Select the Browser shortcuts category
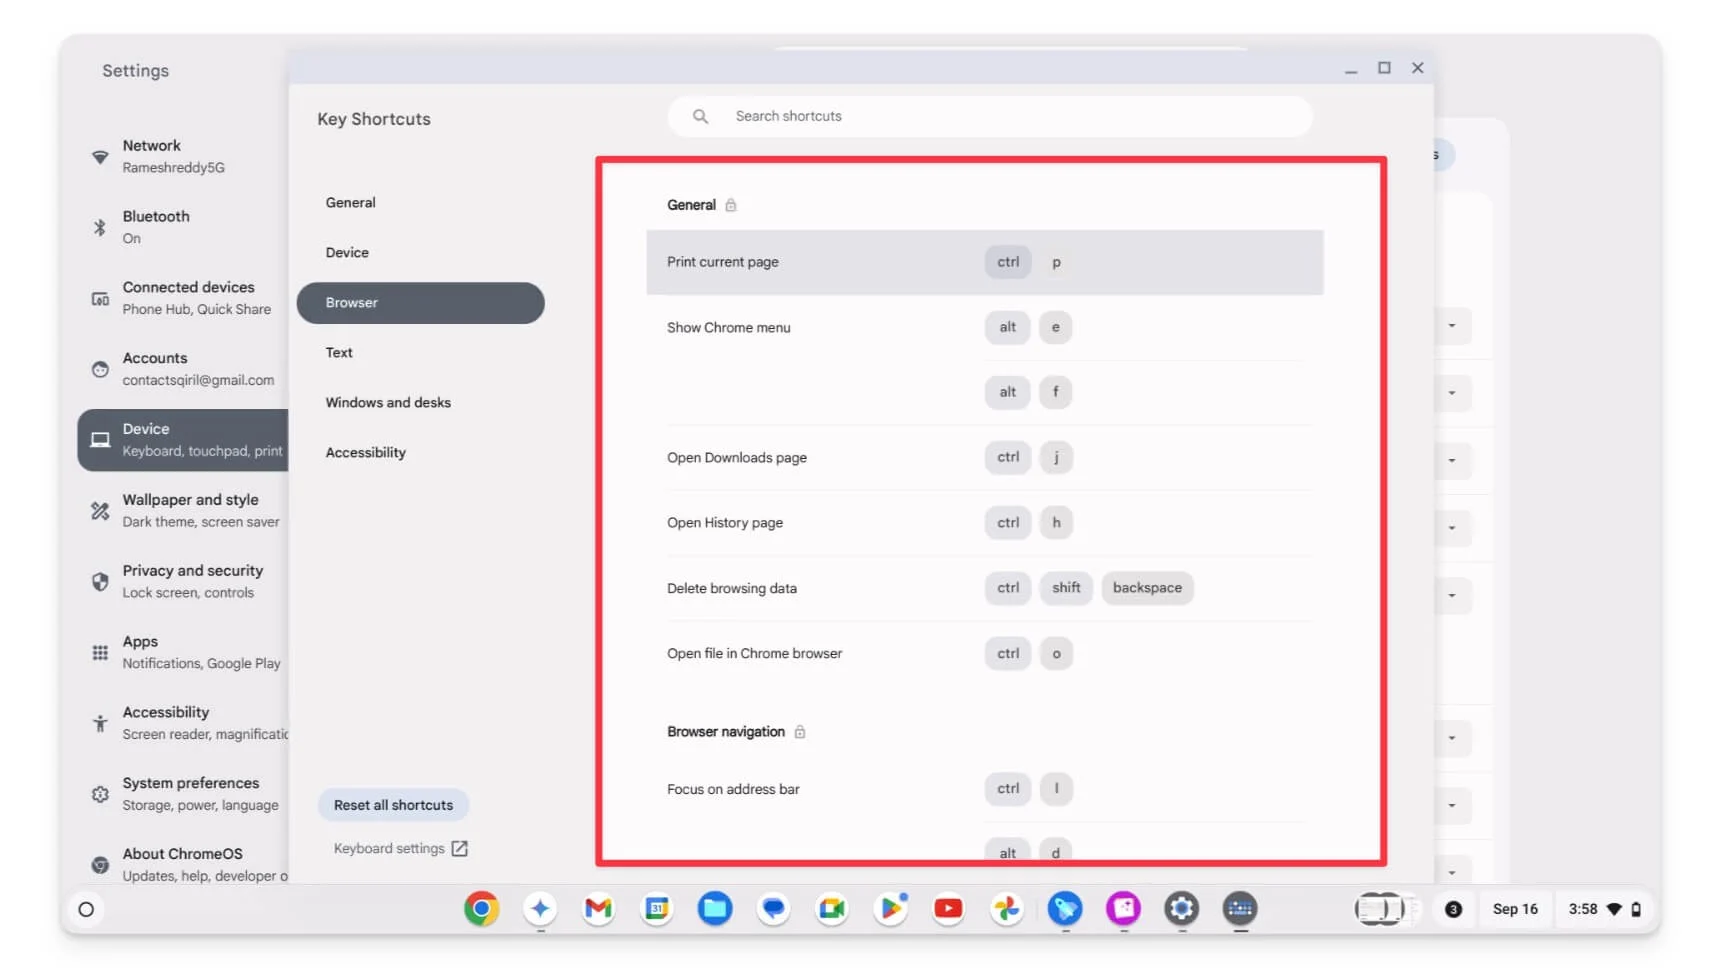The width and height of the screenshot is (1721, 968). pyautogui.click(x=420, y=303)
